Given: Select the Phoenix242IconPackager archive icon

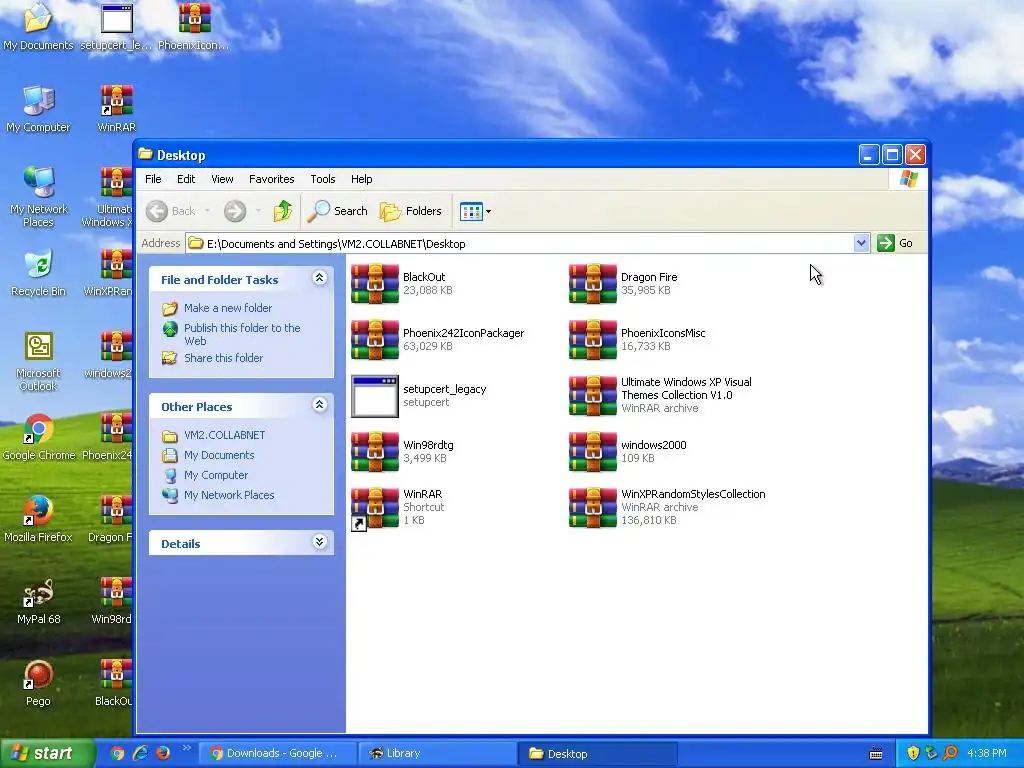Looking at the screenshot, I should coord(375,340).
